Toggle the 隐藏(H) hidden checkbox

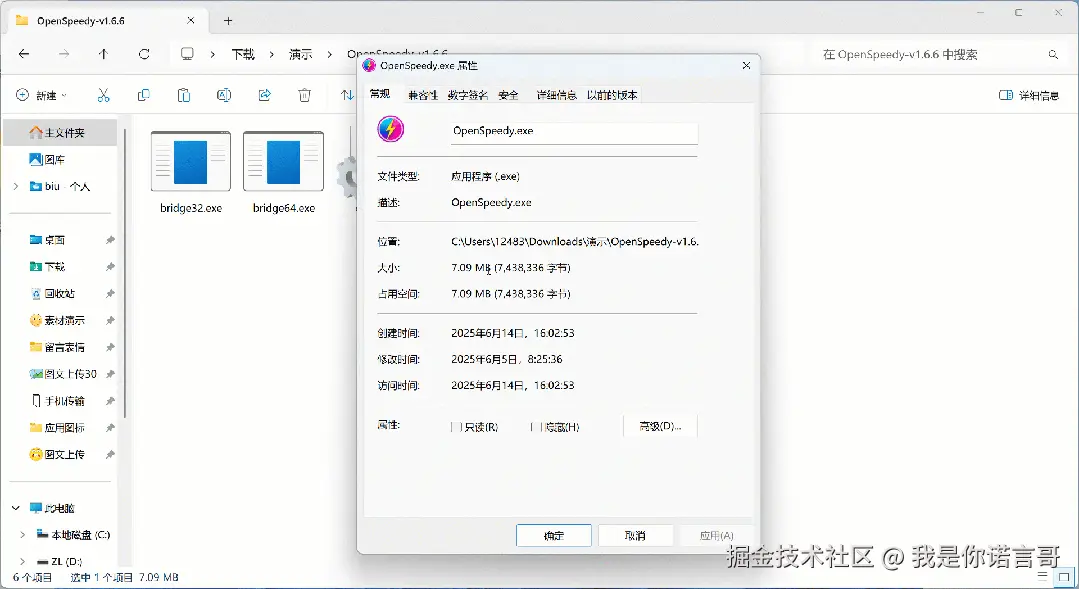(535, 427)
